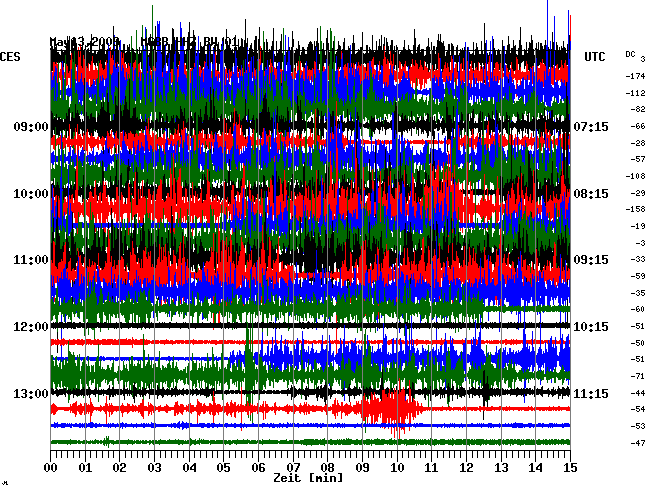Viewport: 650px width, 494px height.
Task: Click the 12:00 local time label
Action: tap(31, 327)
